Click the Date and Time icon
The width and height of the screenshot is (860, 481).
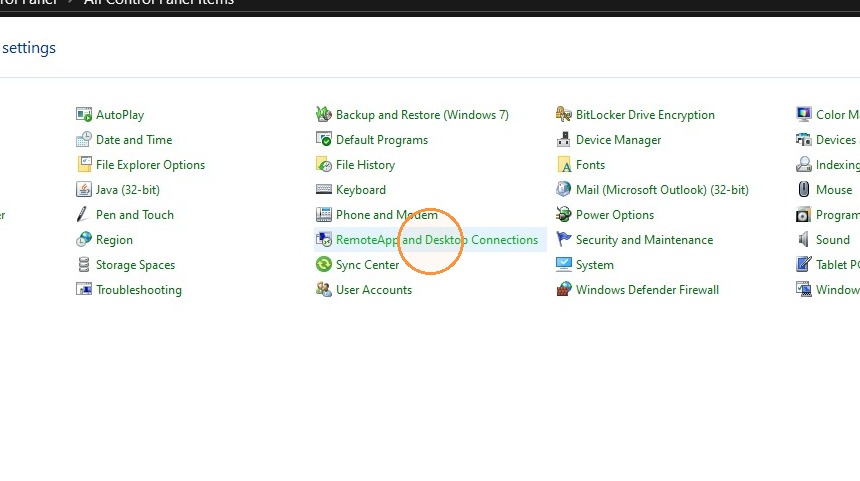click(84, 140)
